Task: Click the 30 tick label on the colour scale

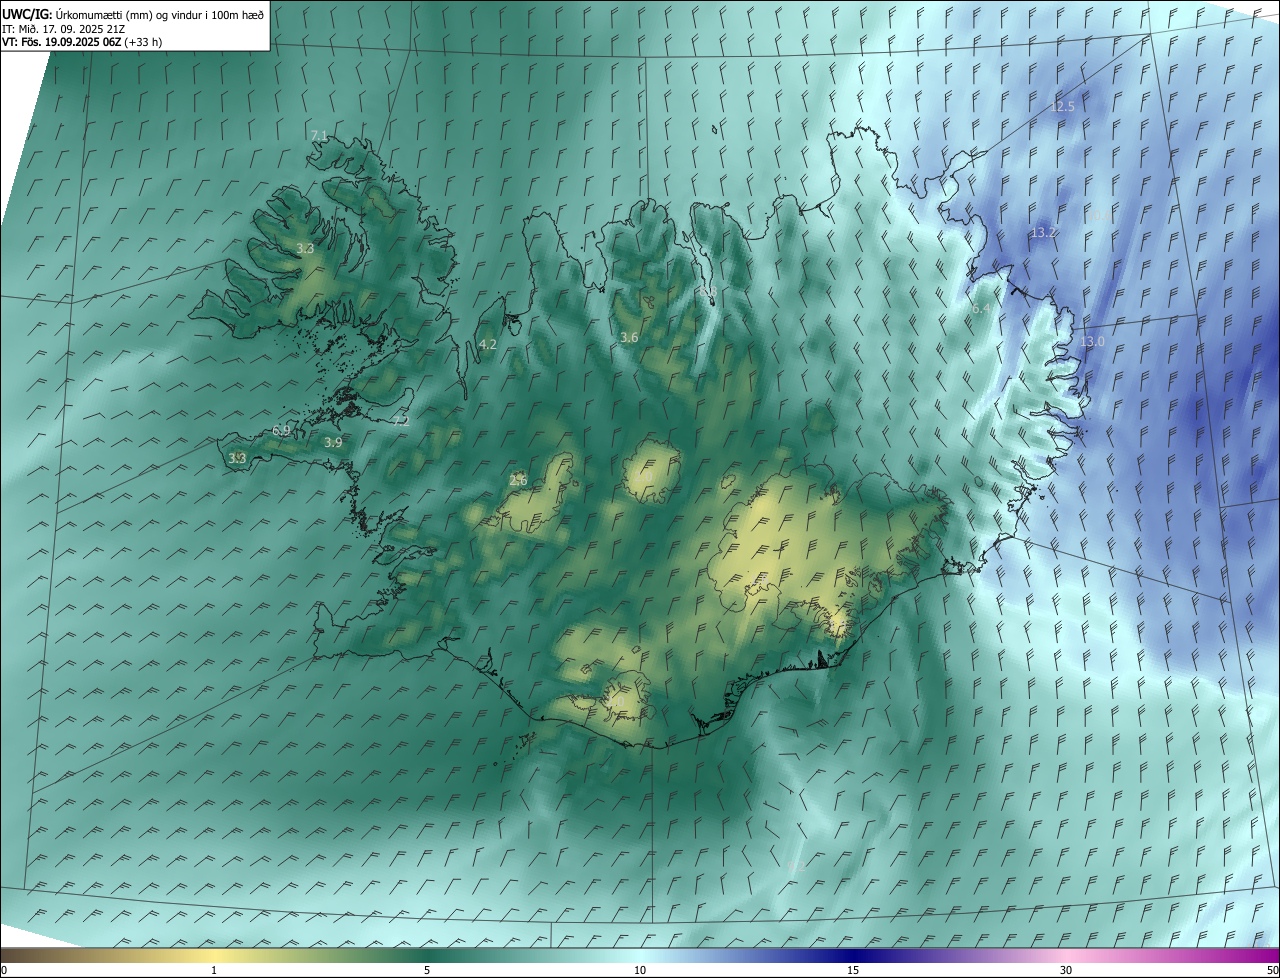Action: (1066, 970)
